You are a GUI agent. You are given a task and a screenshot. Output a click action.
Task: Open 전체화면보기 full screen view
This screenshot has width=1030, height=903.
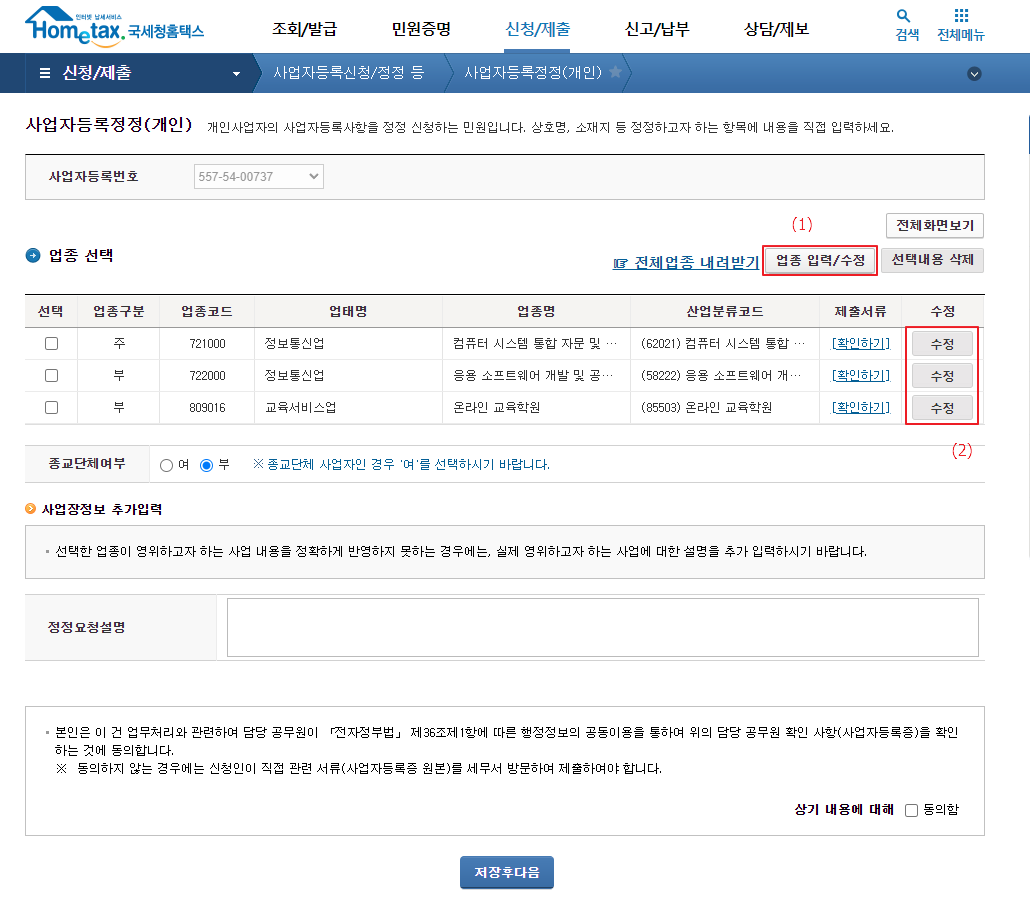tap(934, 225)
